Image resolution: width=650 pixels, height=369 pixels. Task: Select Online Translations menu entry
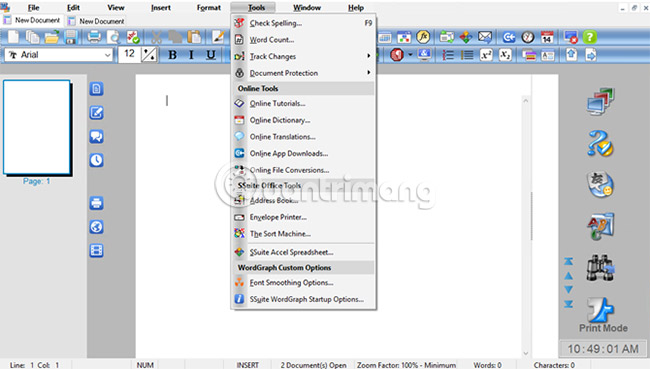(303, 137)
